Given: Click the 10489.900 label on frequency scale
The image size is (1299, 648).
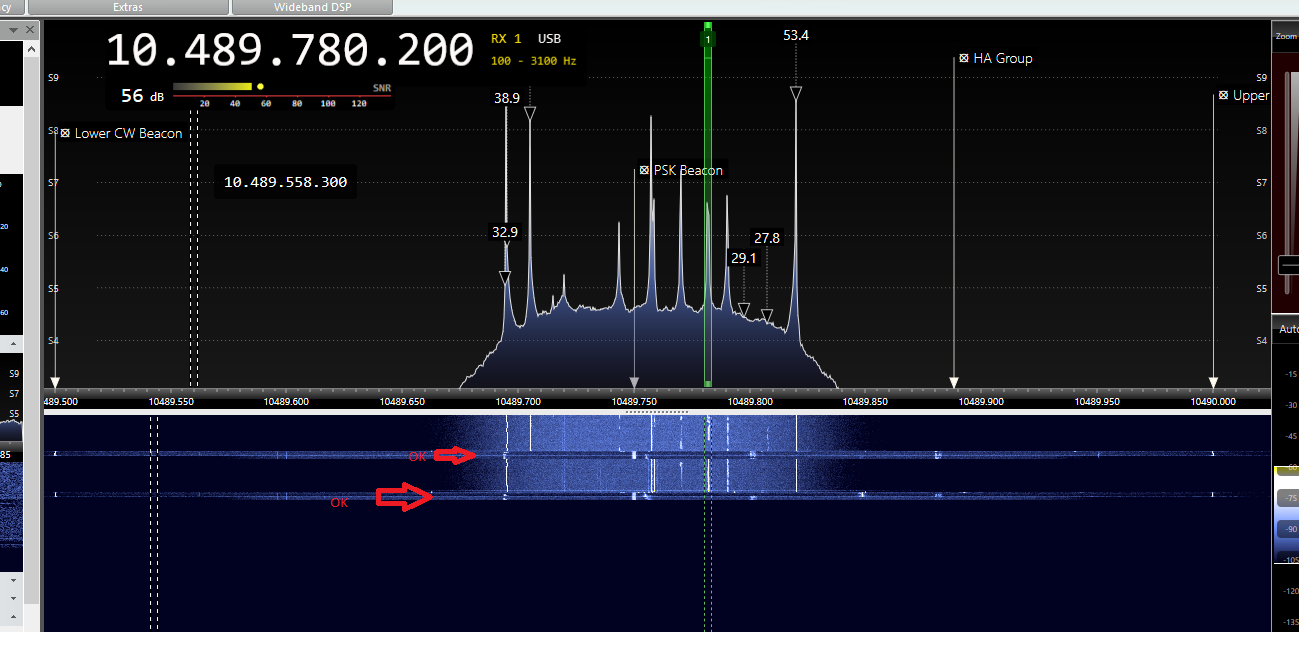Looking at the screenshot, I should [981, 401].
